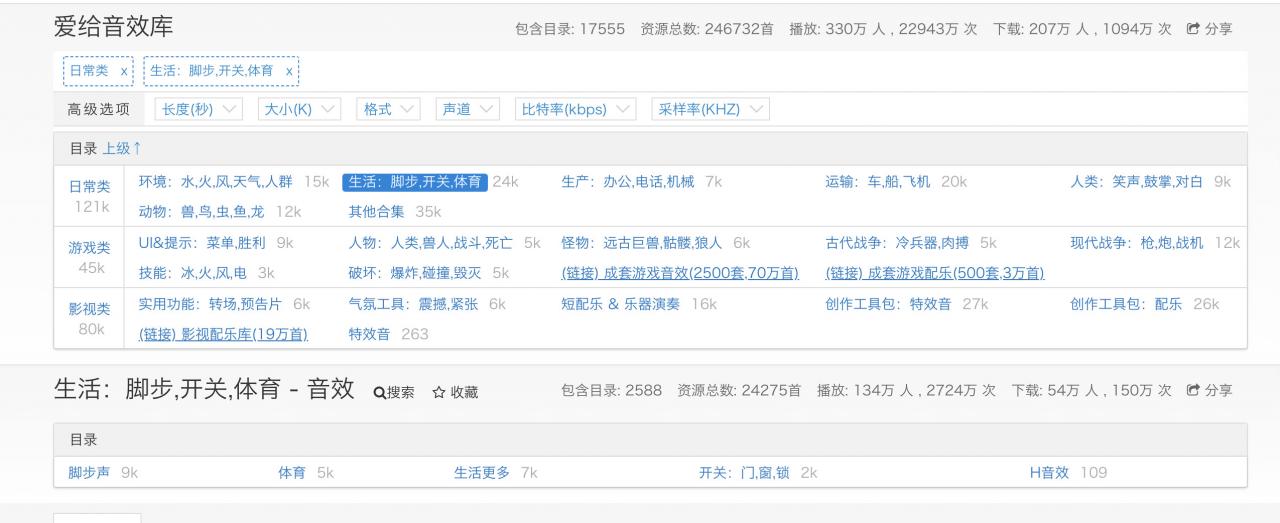Open the 体育 subdirectory
Viewport: 1280px width, 523px height.
tap(291, 472)
